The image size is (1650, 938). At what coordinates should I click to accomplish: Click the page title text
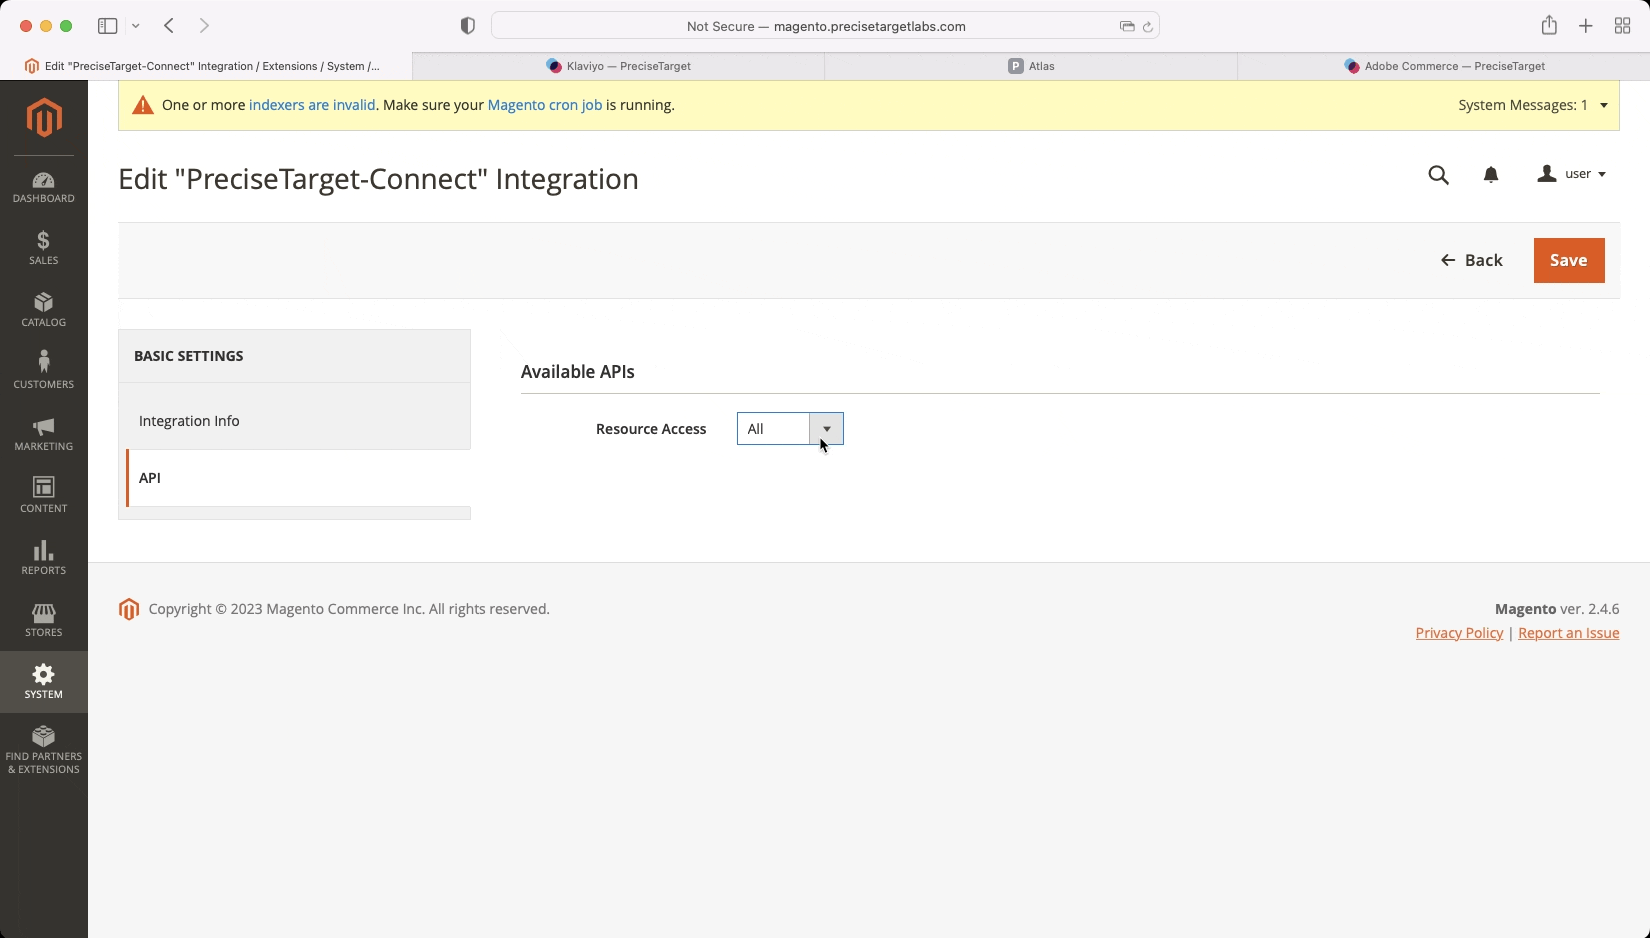point(378,179)
